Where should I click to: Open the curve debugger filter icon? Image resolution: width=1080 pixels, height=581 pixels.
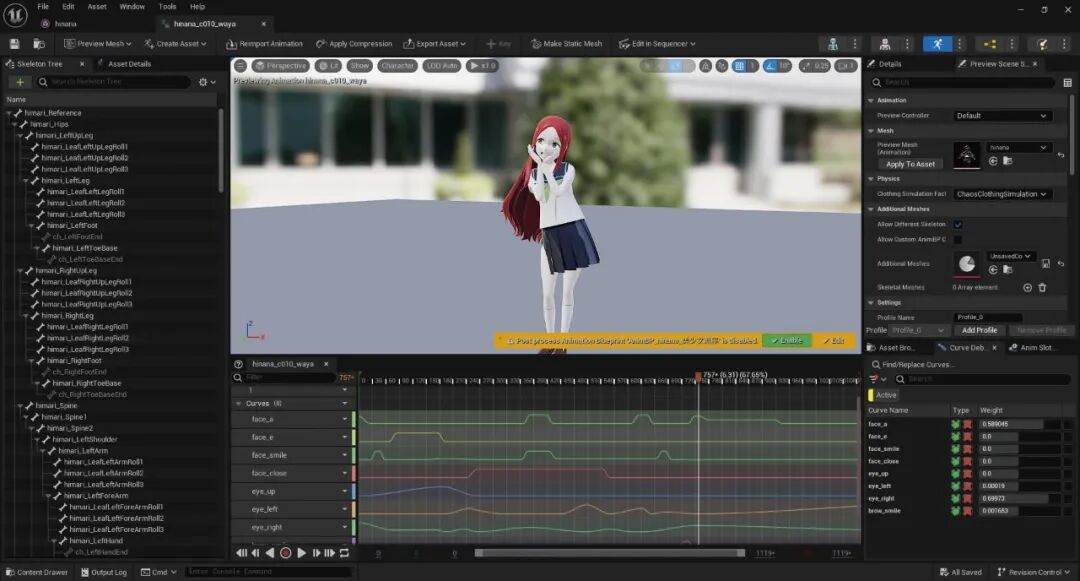point(878,379)
